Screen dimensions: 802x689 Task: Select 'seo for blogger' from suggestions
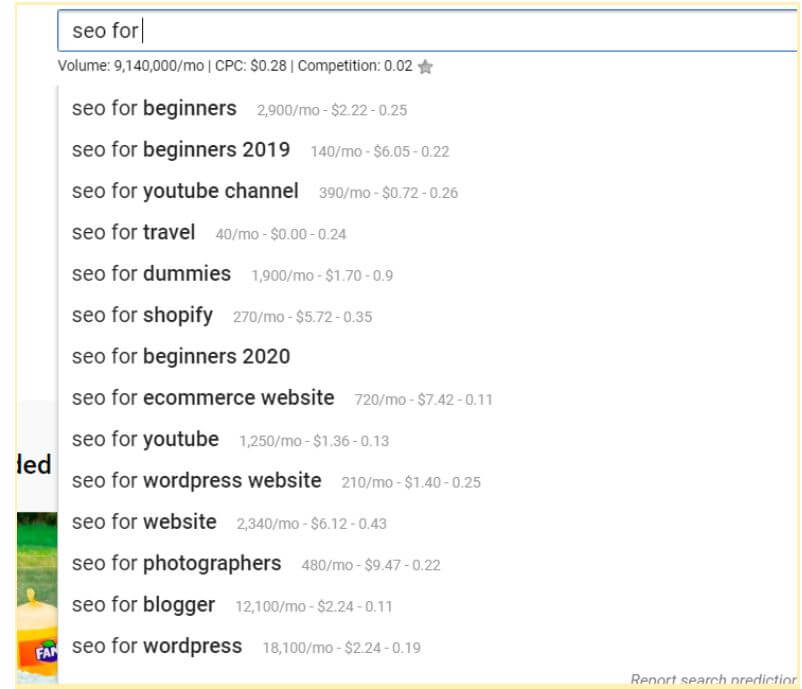click(x=144, y=605)
